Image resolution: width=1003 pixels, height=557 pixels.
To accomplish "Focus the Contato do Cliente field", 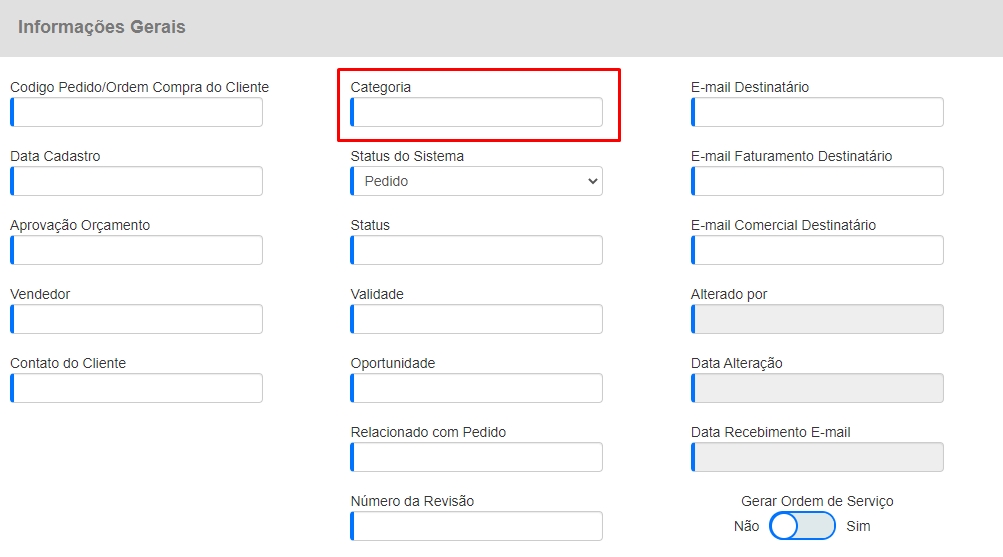I will [x=137, y=388].
